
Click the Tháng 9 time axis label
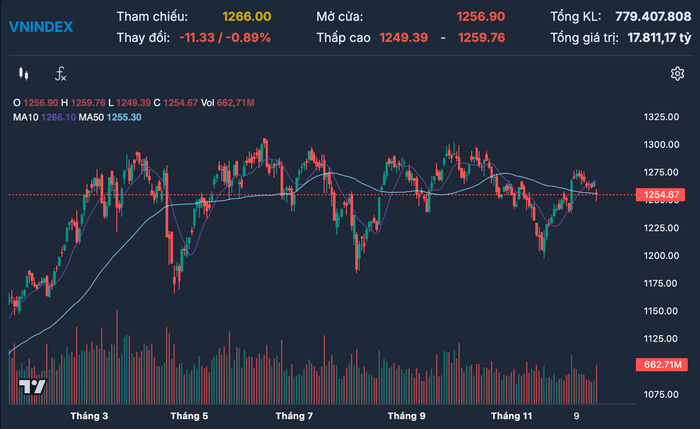[407, 416]
